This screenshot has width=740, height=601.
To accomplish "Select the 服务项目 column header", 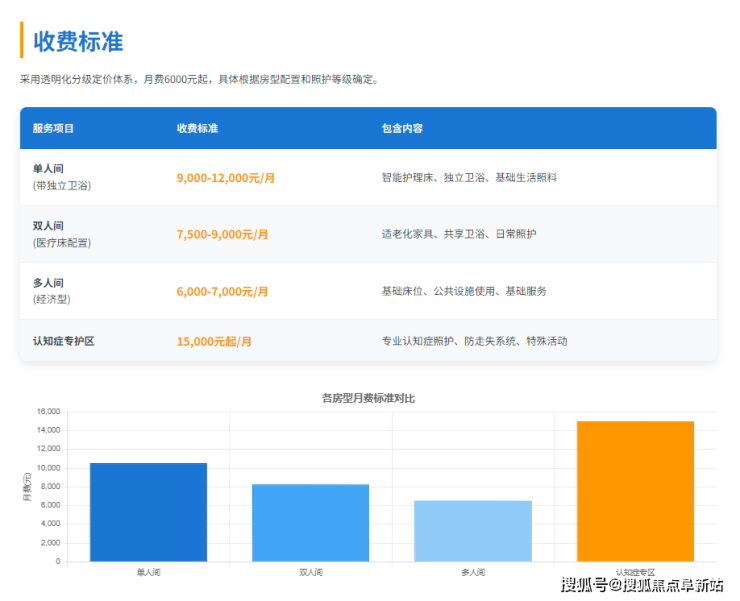I will (53, 129).
